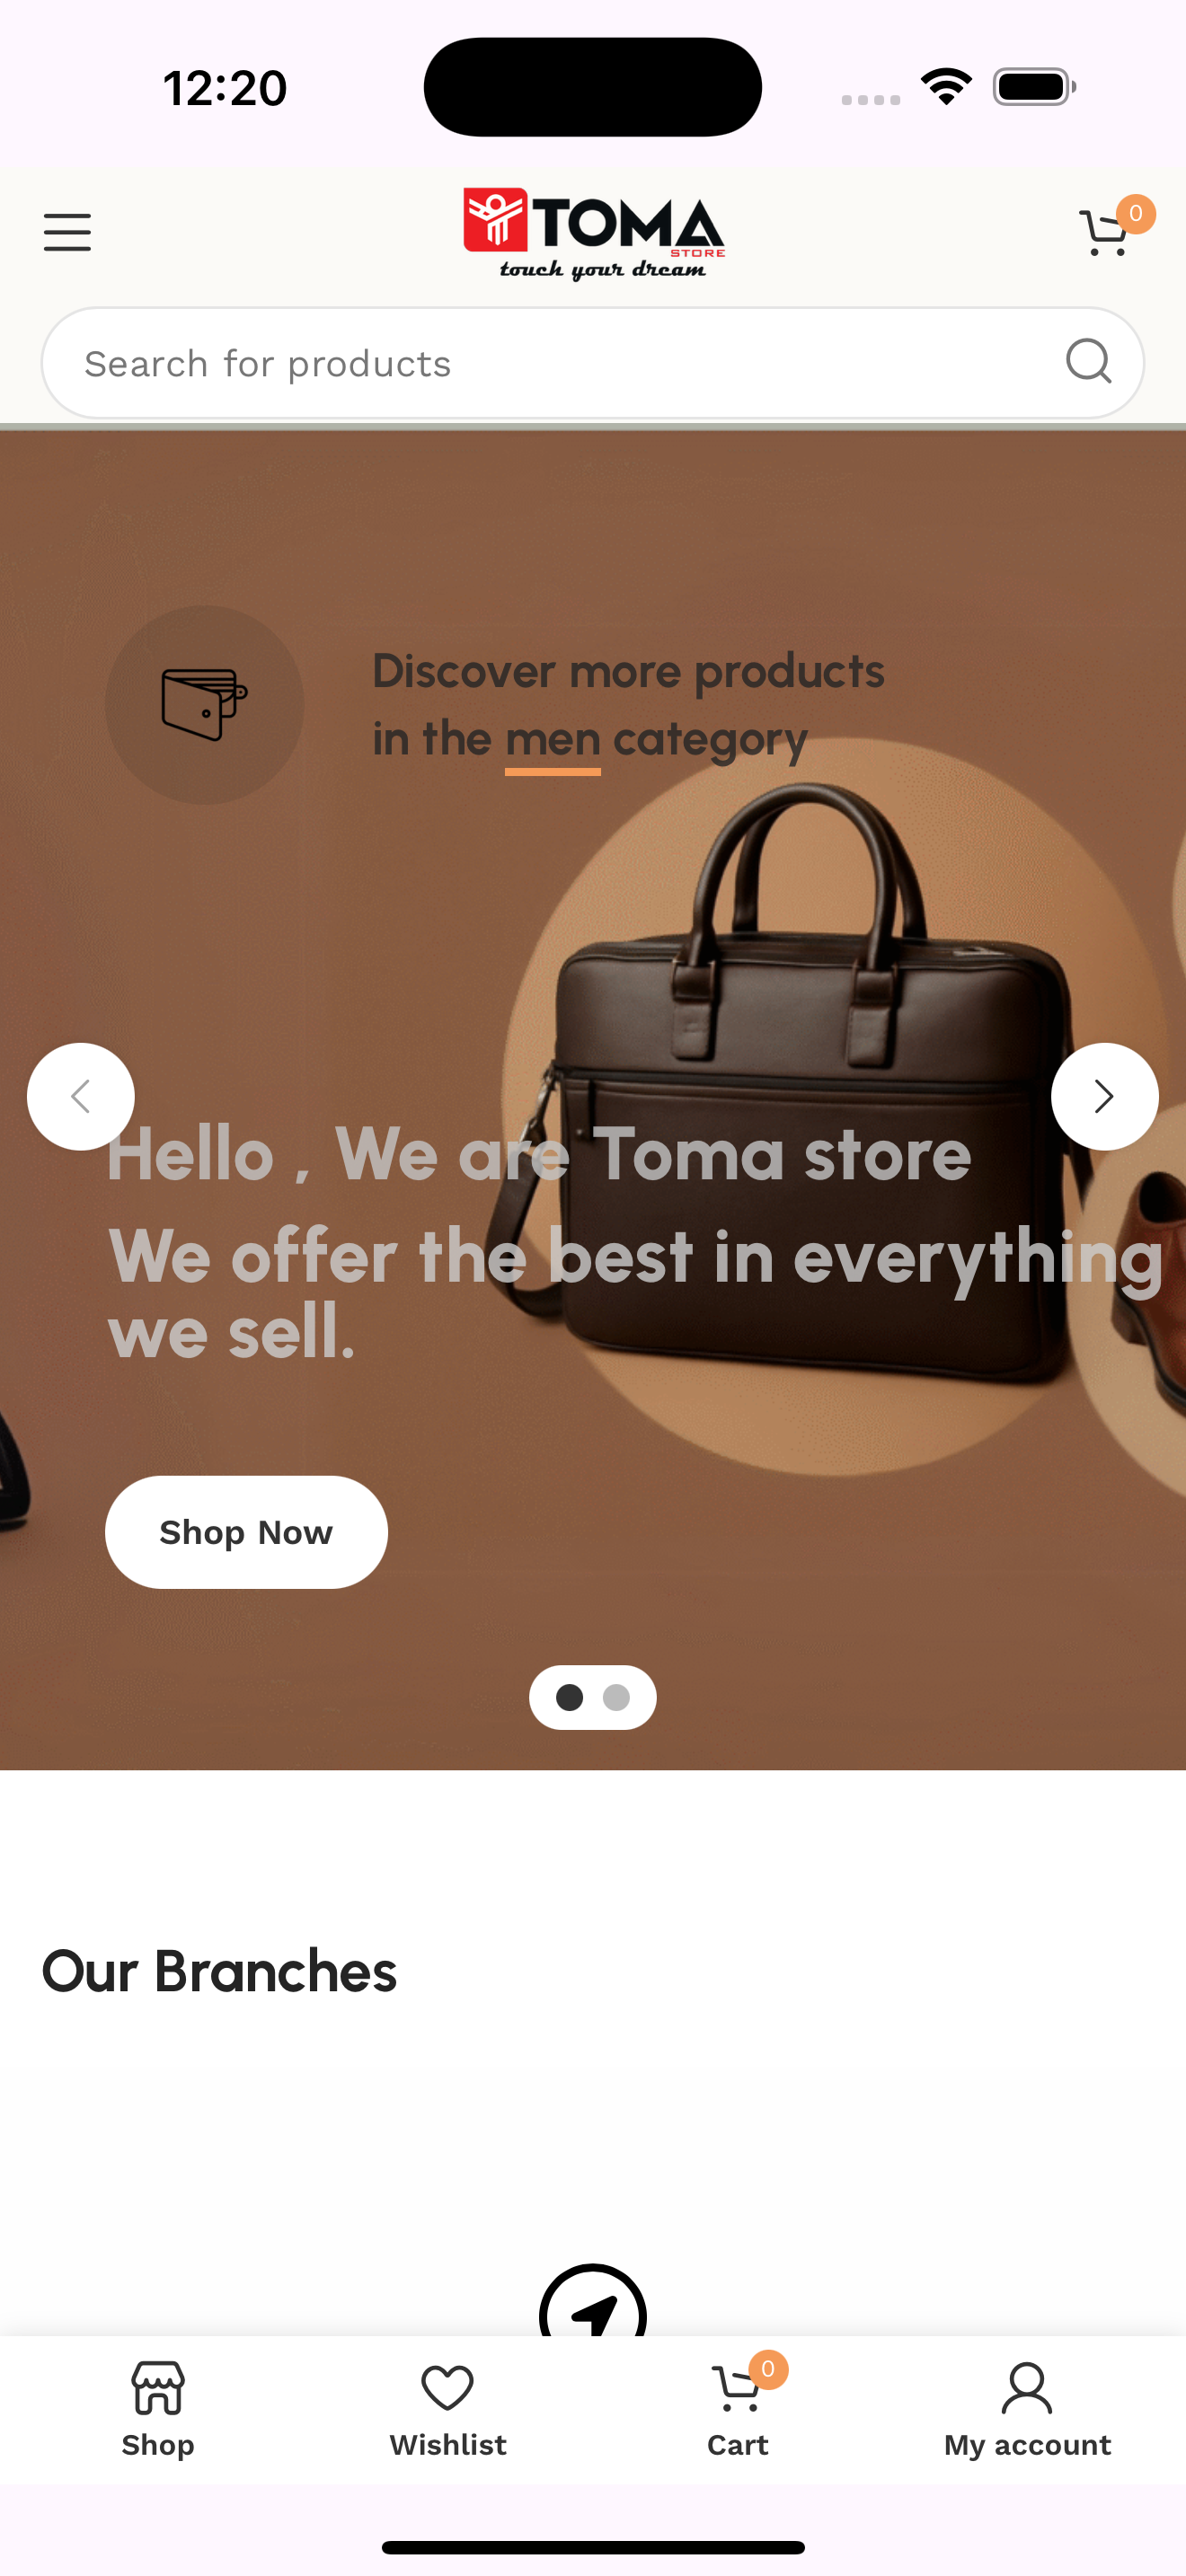Tap the search magnifier icon
The height and width of the screenshot is (2576, 1186).
1088,361
